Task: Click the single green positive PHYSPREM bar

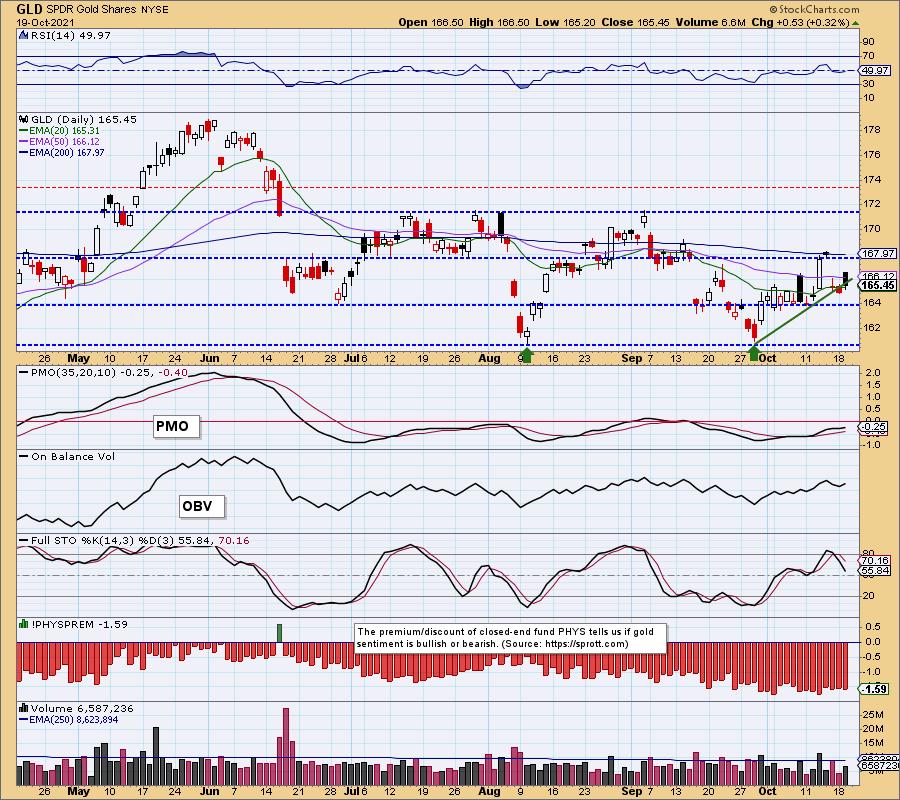Action: pyautogui.click(x=280, y=633)
